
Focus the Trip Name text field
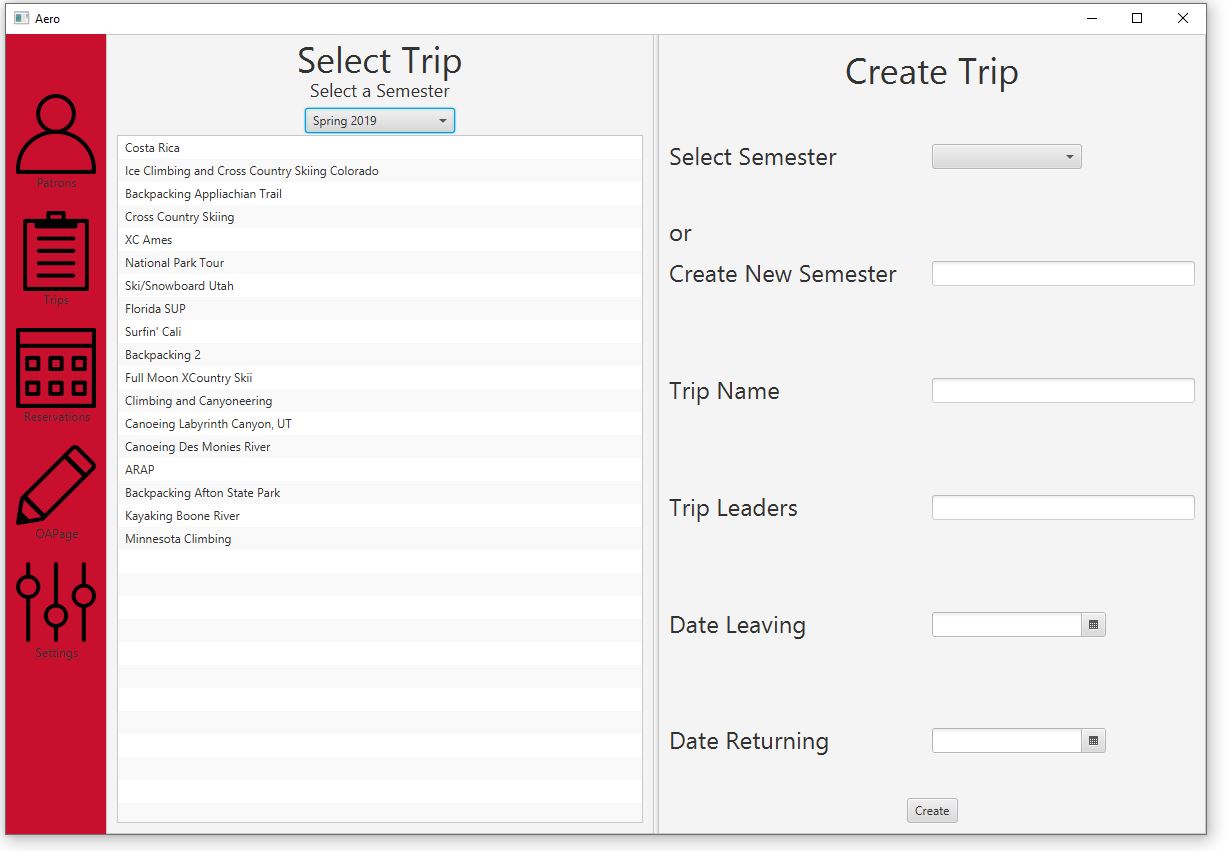(x=1062, y=391)
